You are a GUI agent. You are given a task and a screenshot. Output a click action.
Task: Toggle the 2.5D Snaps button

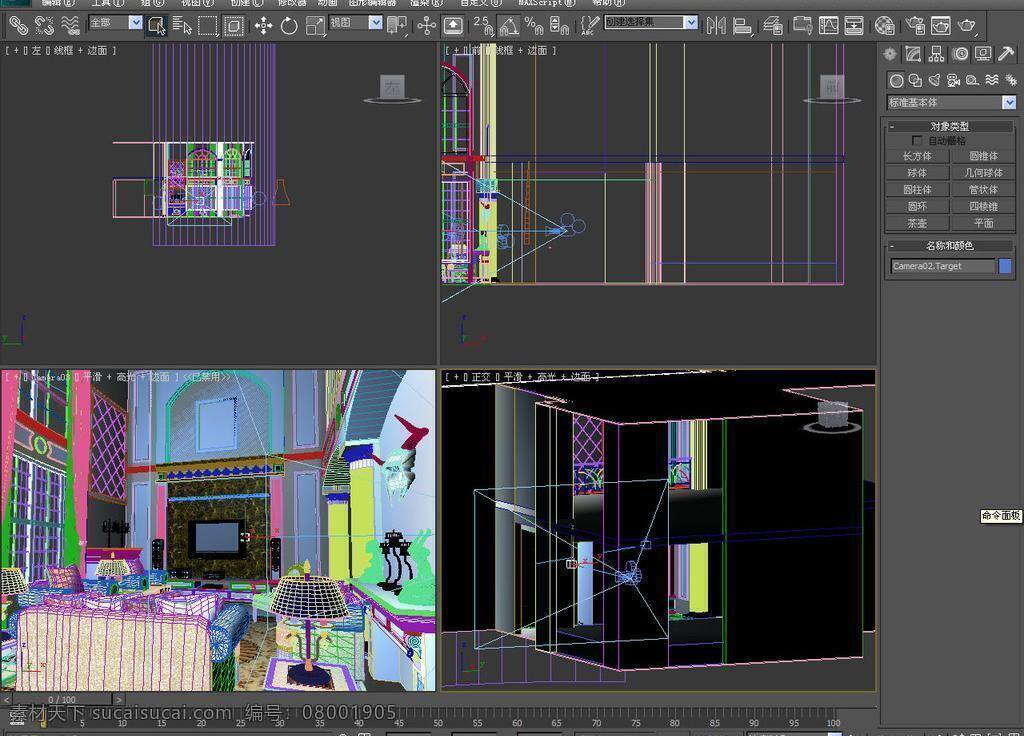(483, 25)
